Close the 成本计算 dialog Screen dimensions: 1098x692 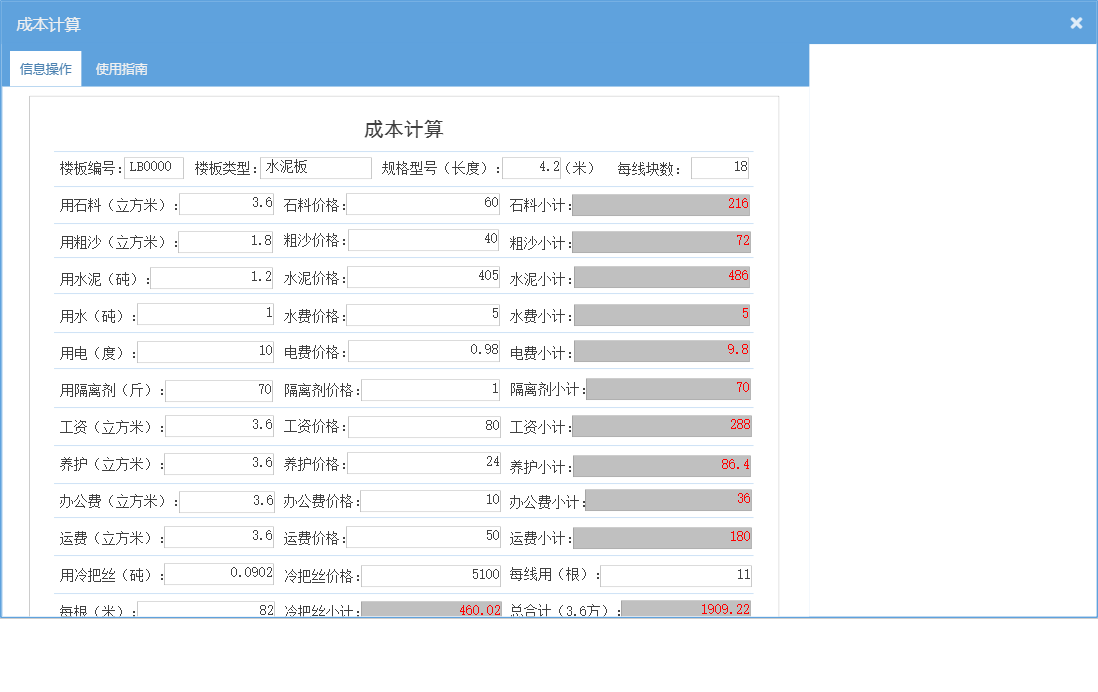tap(1076, 22)
